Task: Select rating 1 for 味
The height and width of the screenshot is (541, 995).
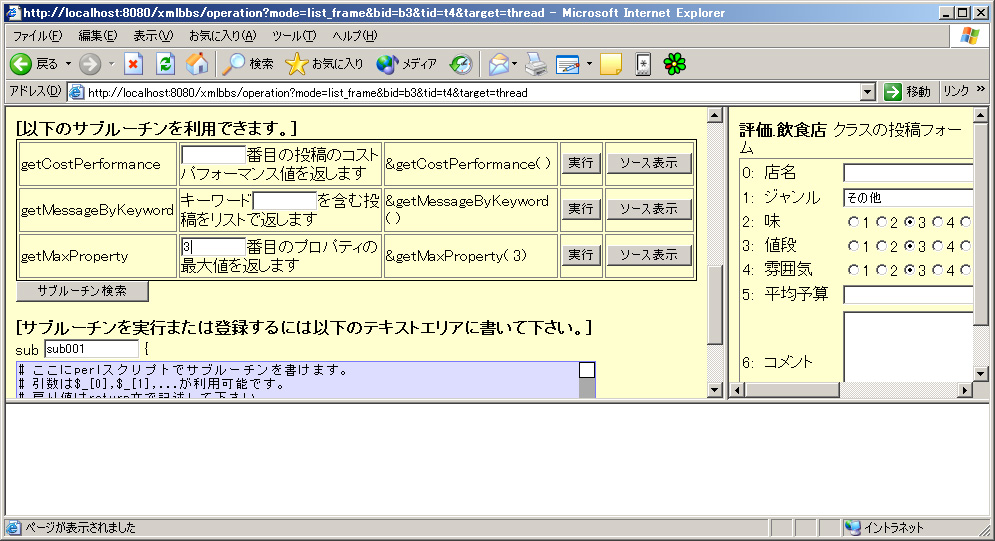Action: 853,222
